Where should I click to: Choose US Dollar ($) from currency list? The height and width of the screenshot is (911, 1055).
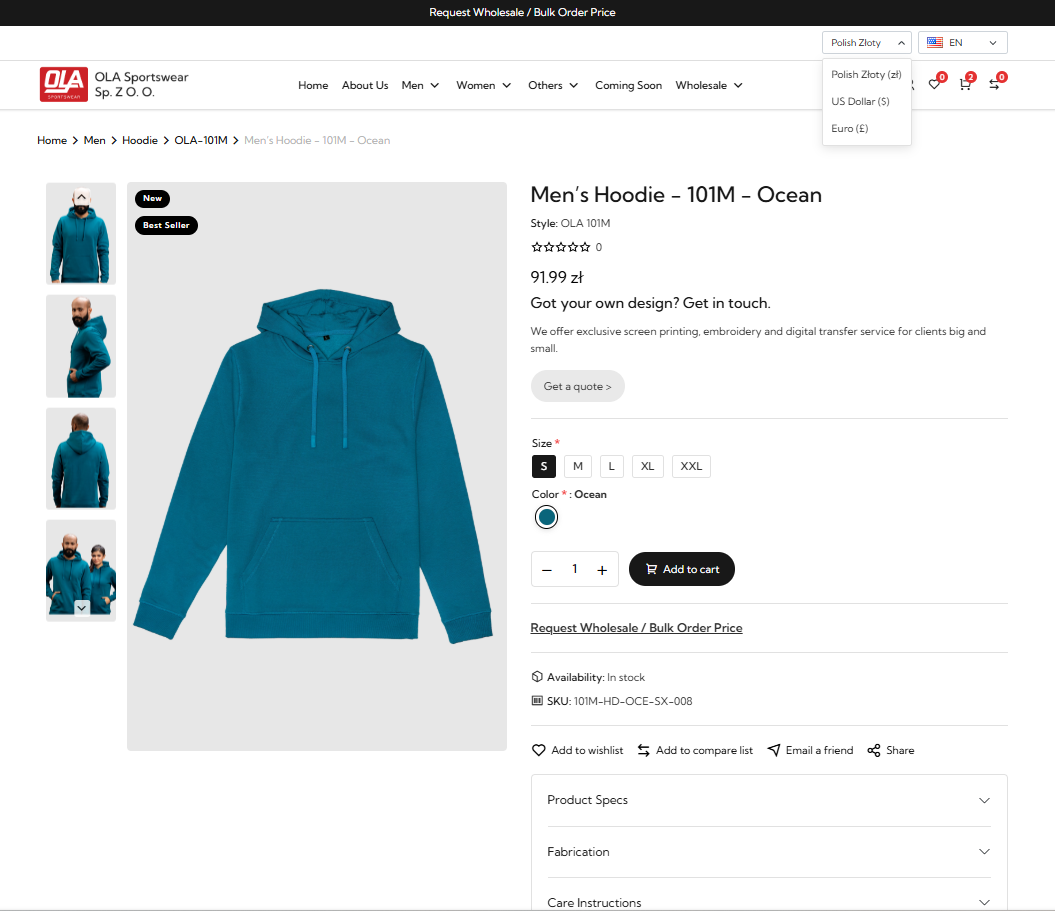click(x=860, y=102)
